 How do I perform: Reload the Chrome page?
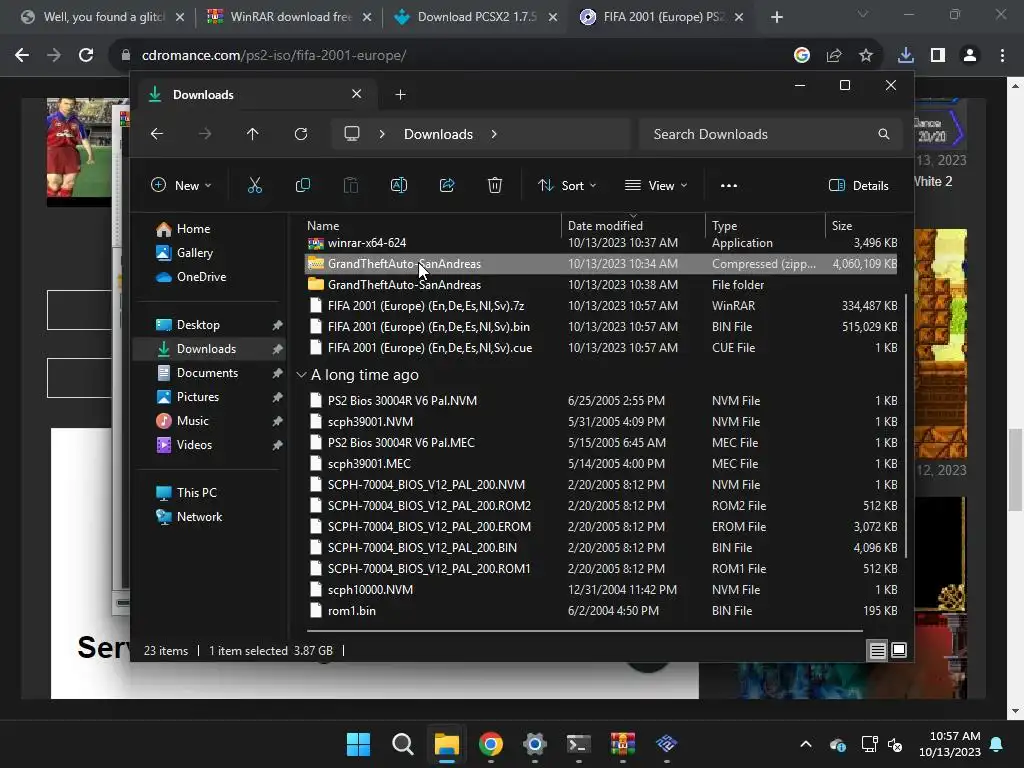[86, 56]
